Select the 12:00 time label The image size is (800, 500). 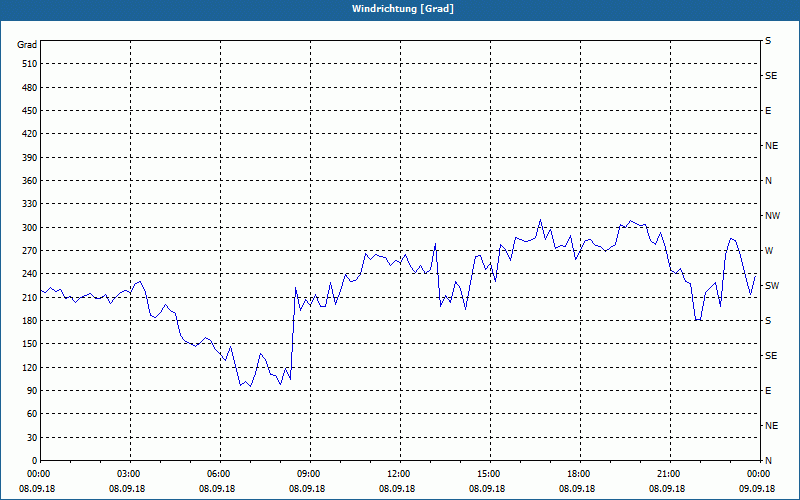[401, 473]
